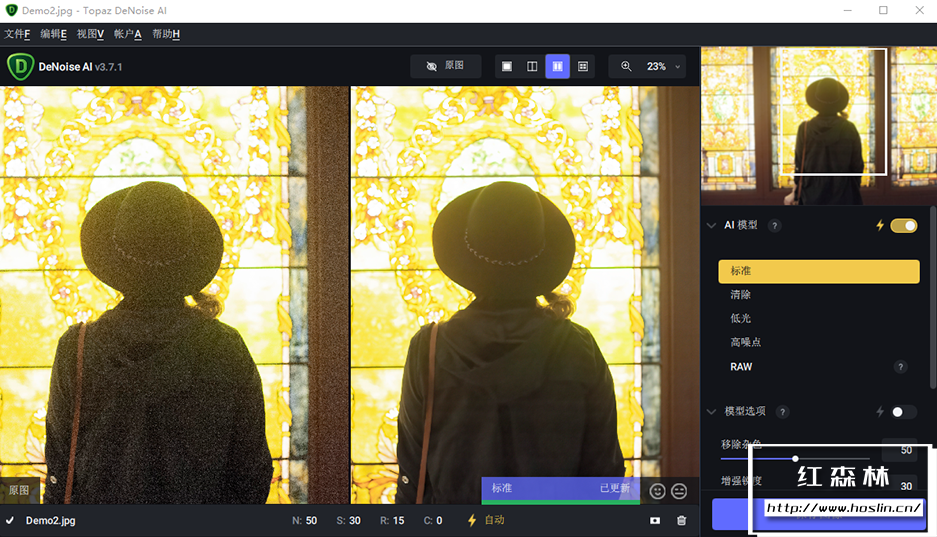
Task: Switch to split view layout
Action: (532, 66)
